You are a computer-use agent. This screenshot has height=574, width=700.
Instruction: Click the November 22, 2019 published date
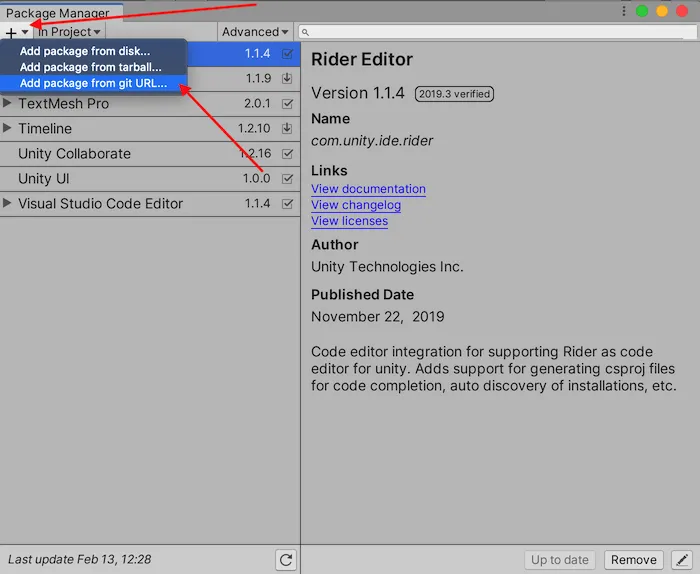[378, 317]
